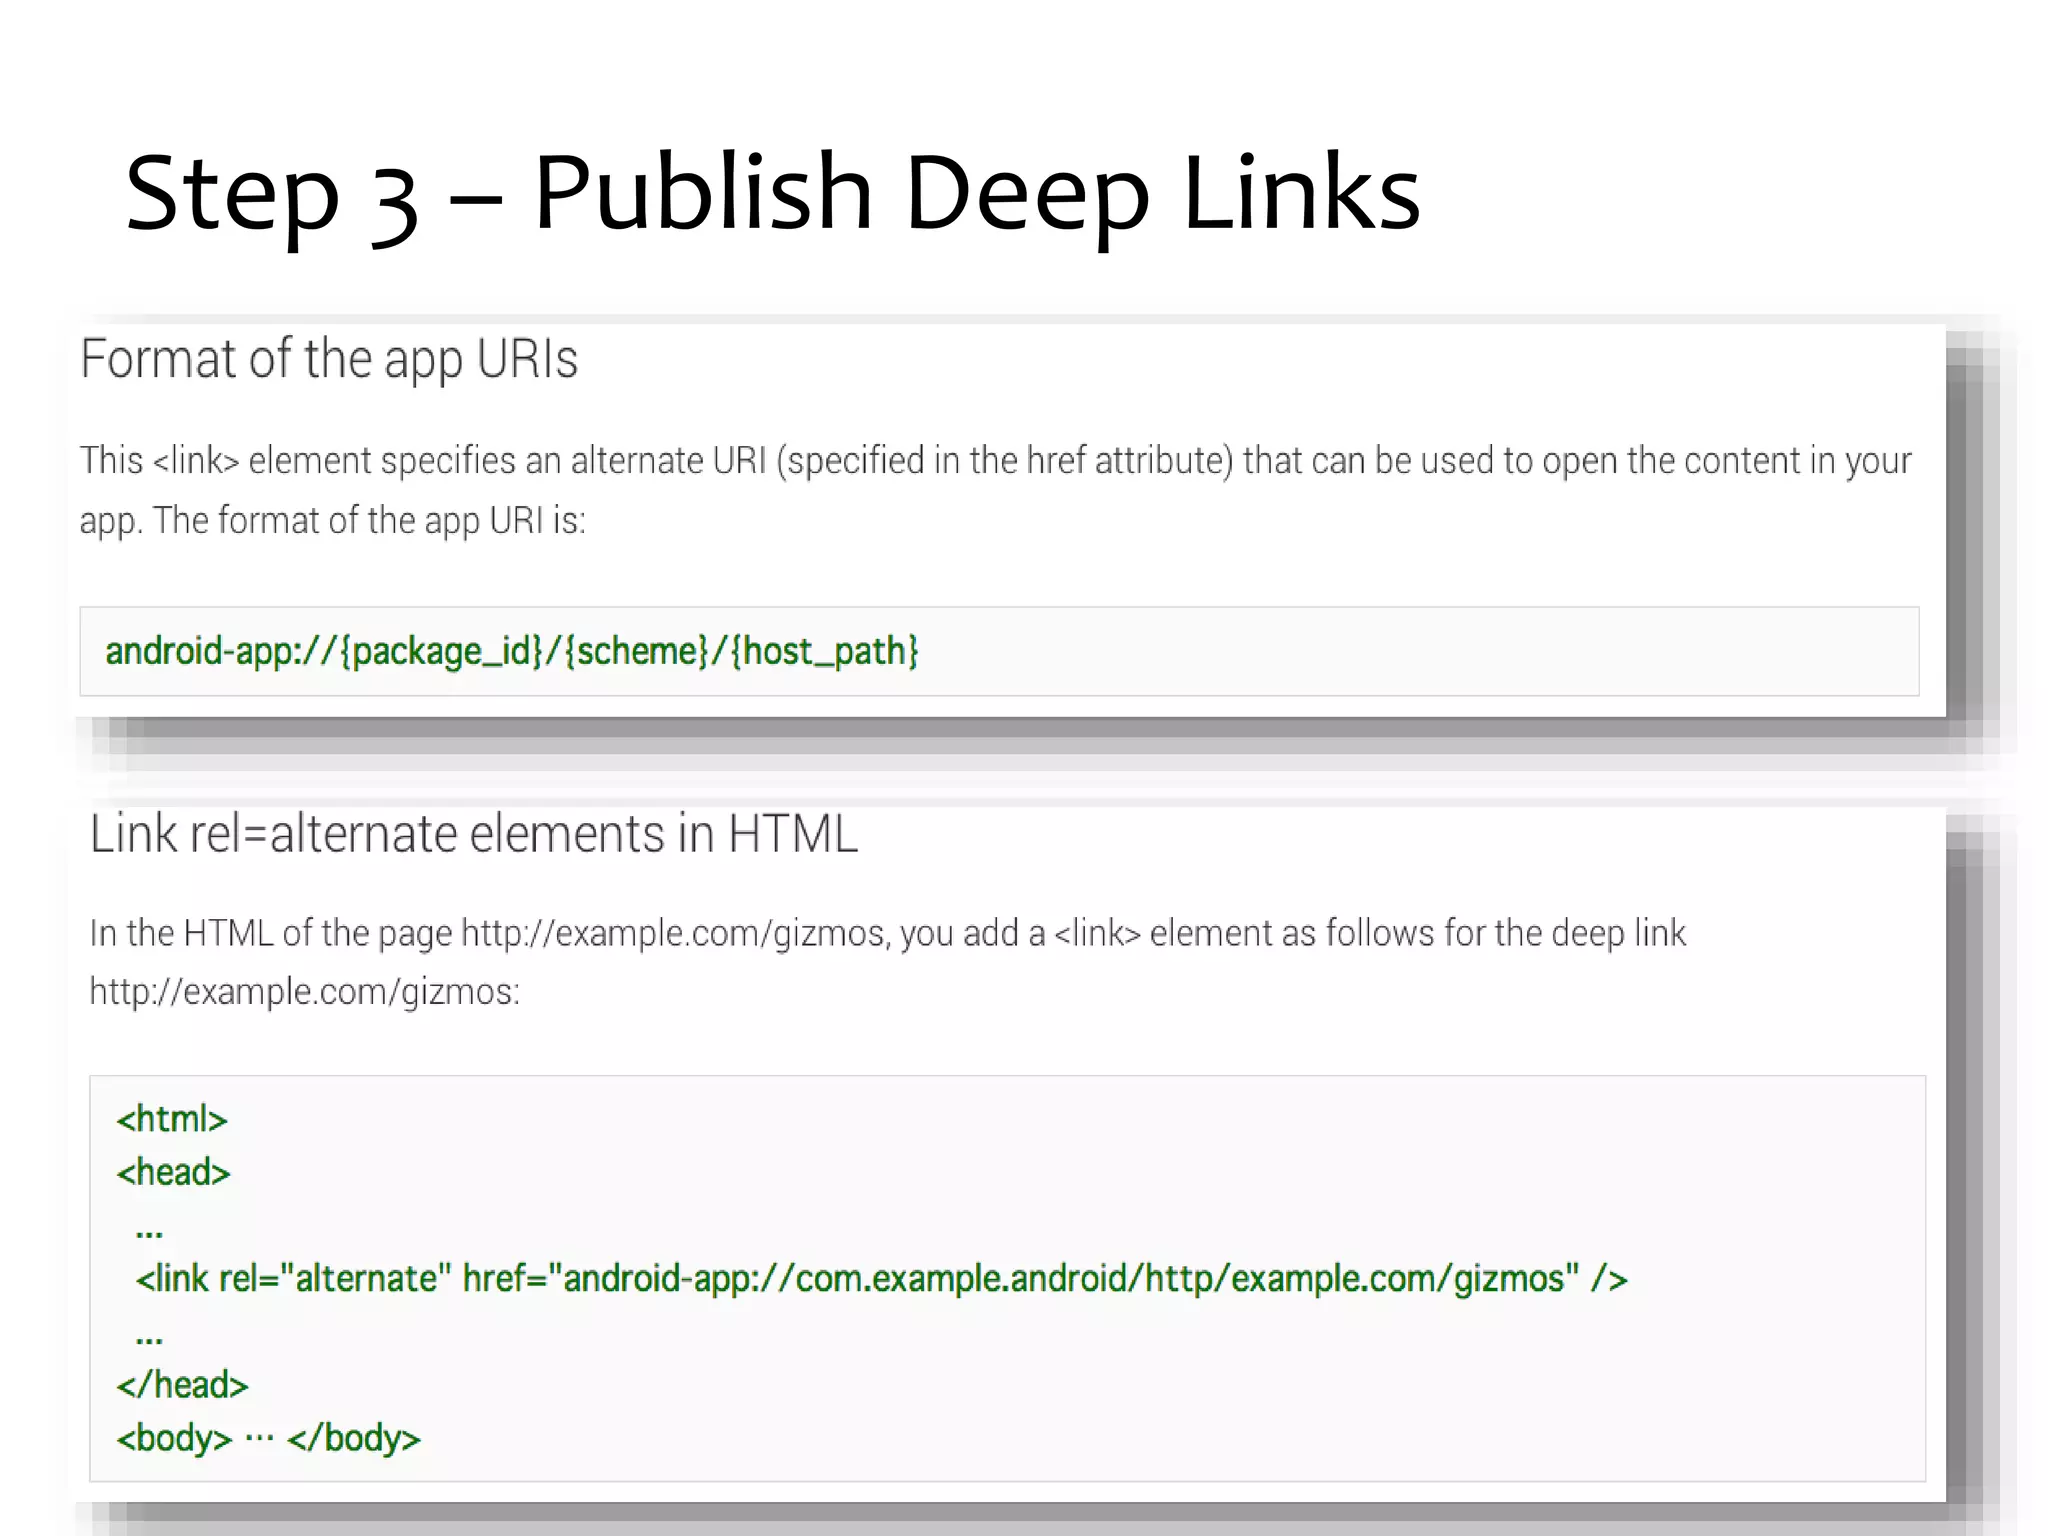Click the text 'http://example.com/gizmos:'
Image resolution: width=2048 pixels, height=1536 pixels.
pos(305,992)
